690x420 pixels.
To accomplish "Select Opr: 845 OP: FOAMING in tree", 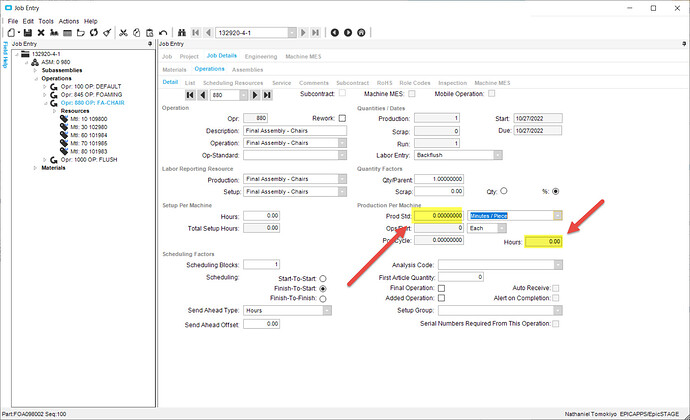I will click(92, 95).
